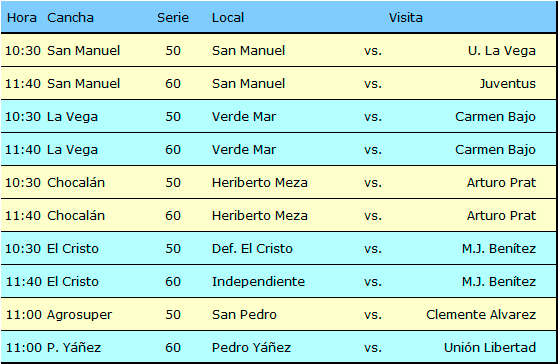Click the San Pedro local team cell
558x364 pixels.
tap(244, 315)
